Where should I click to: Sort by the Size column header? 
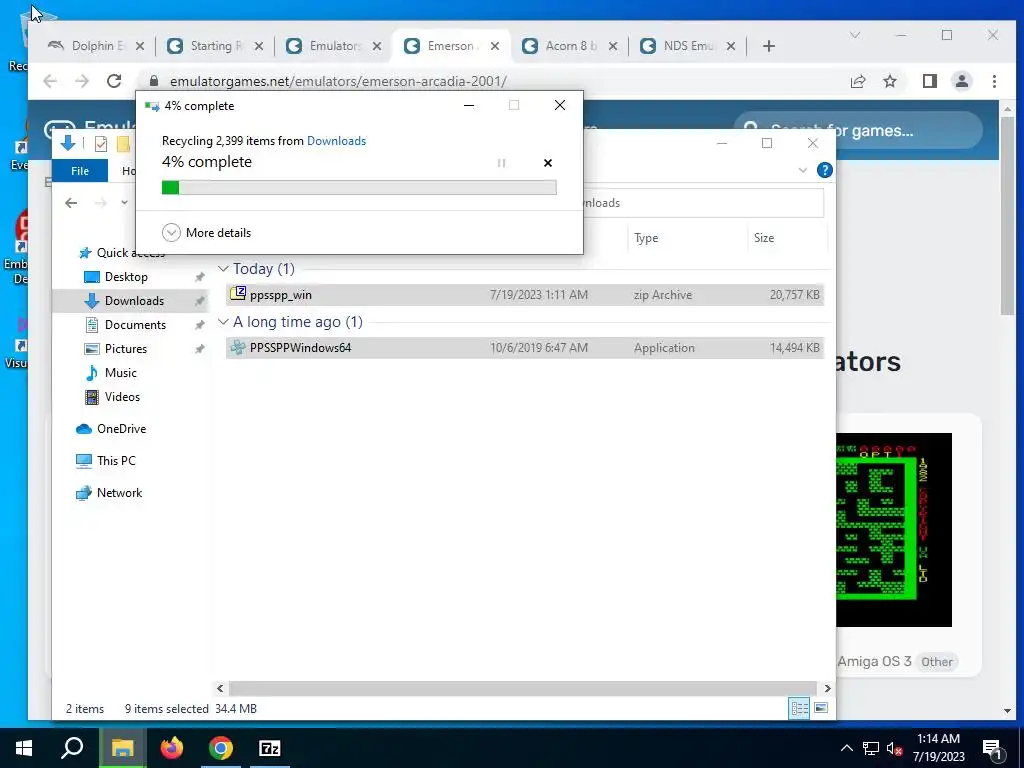click(x=787, y=238)
